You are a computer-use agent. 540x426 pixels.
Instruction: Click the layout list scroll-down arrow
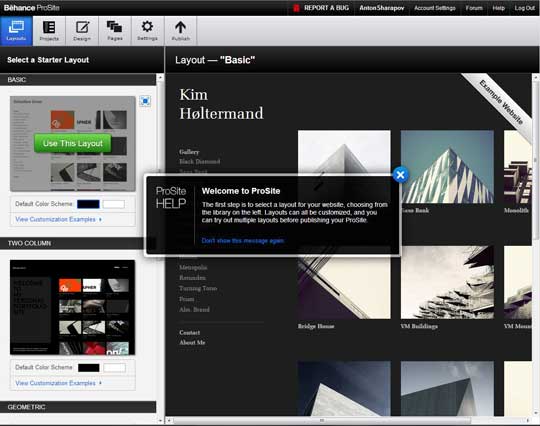tap(160, 420)
